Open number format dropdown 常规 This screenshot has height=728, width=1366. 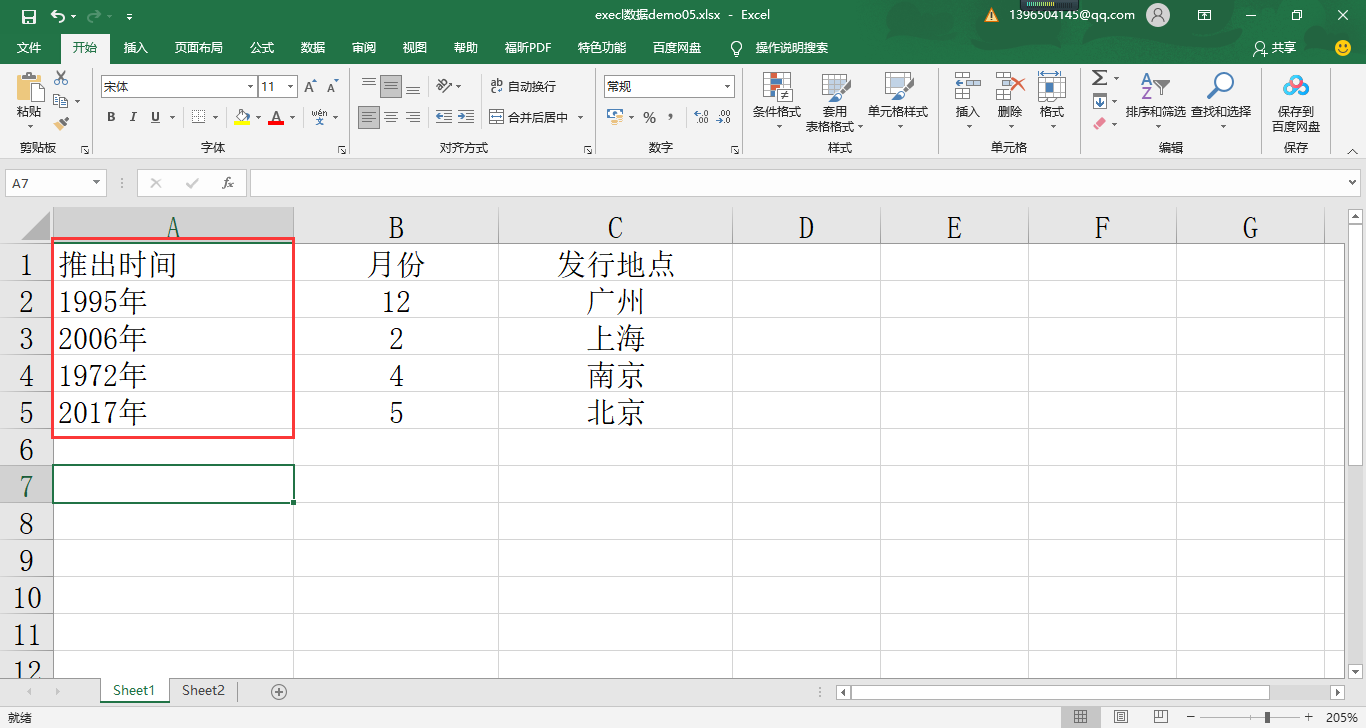727,87
